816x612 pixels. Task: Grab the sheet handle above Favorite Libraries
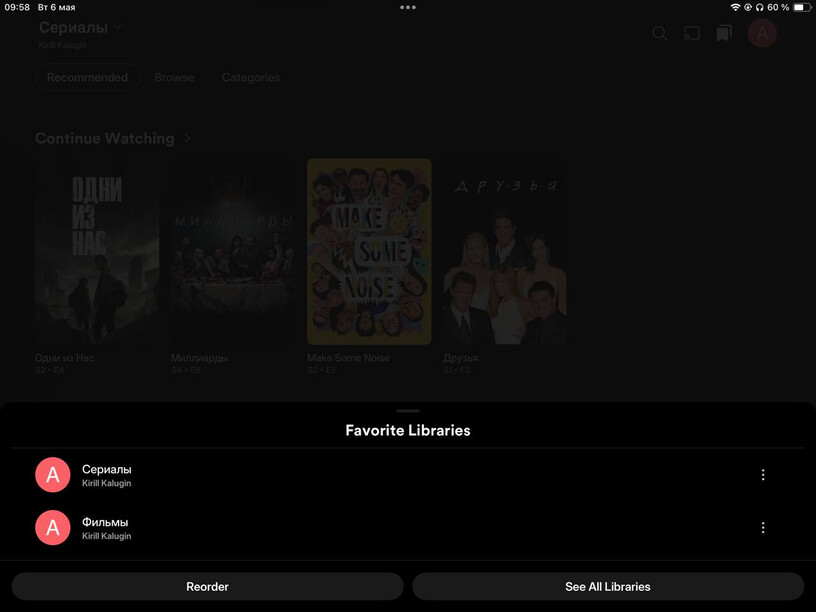408,411
